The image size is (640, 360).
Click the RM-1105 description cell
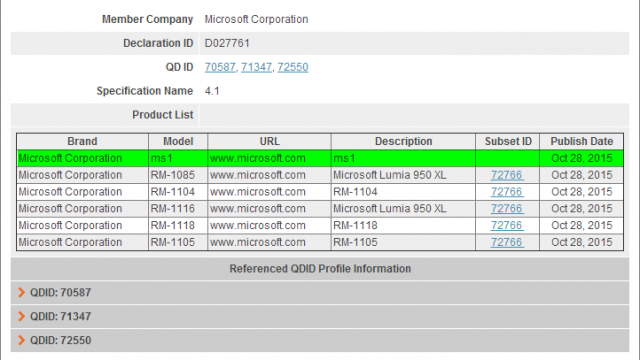tap(403, 242)
